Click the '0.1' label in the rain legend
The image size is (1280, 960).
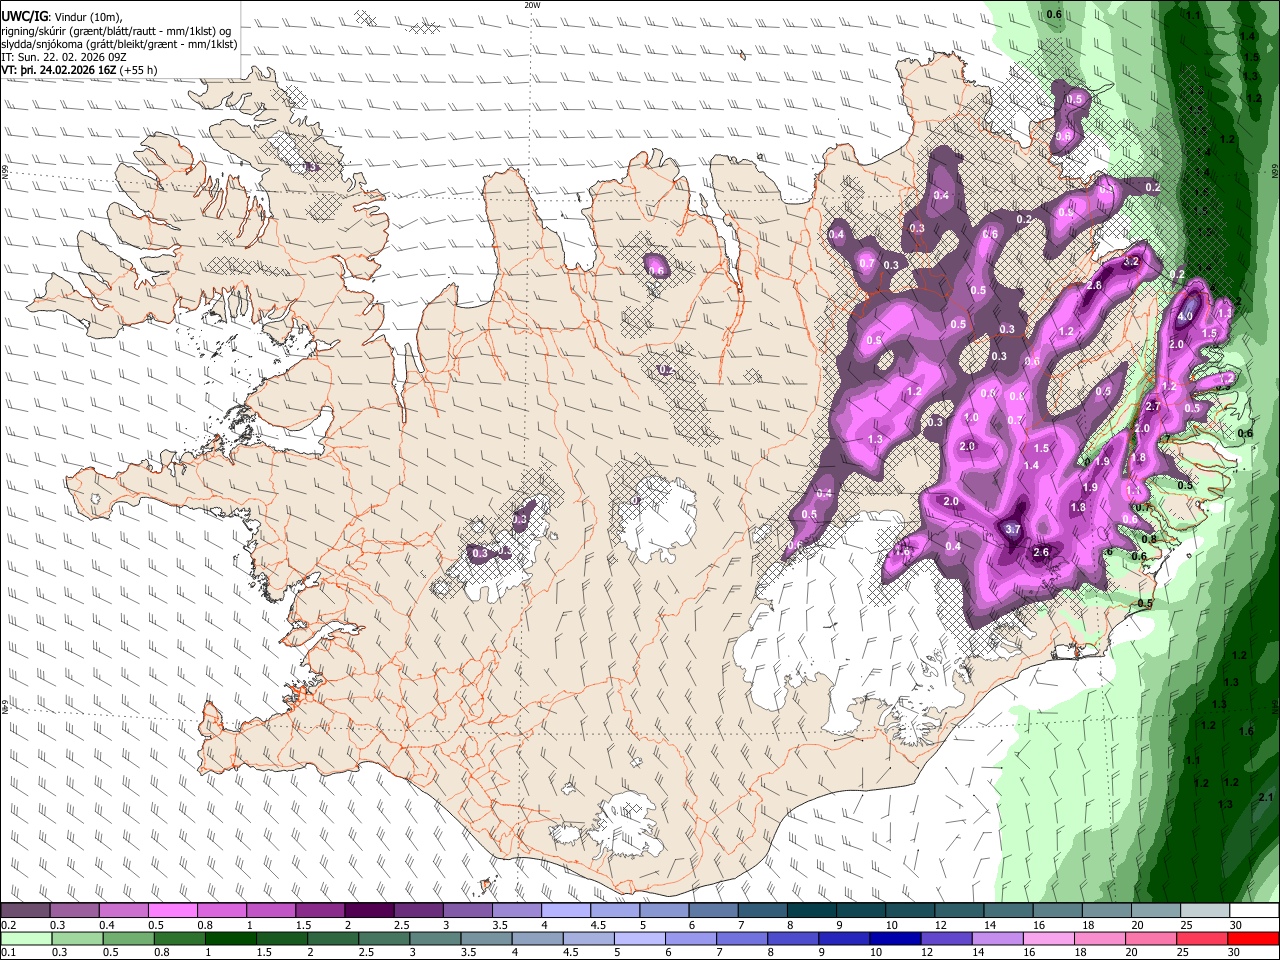click(x=8, y=953)
